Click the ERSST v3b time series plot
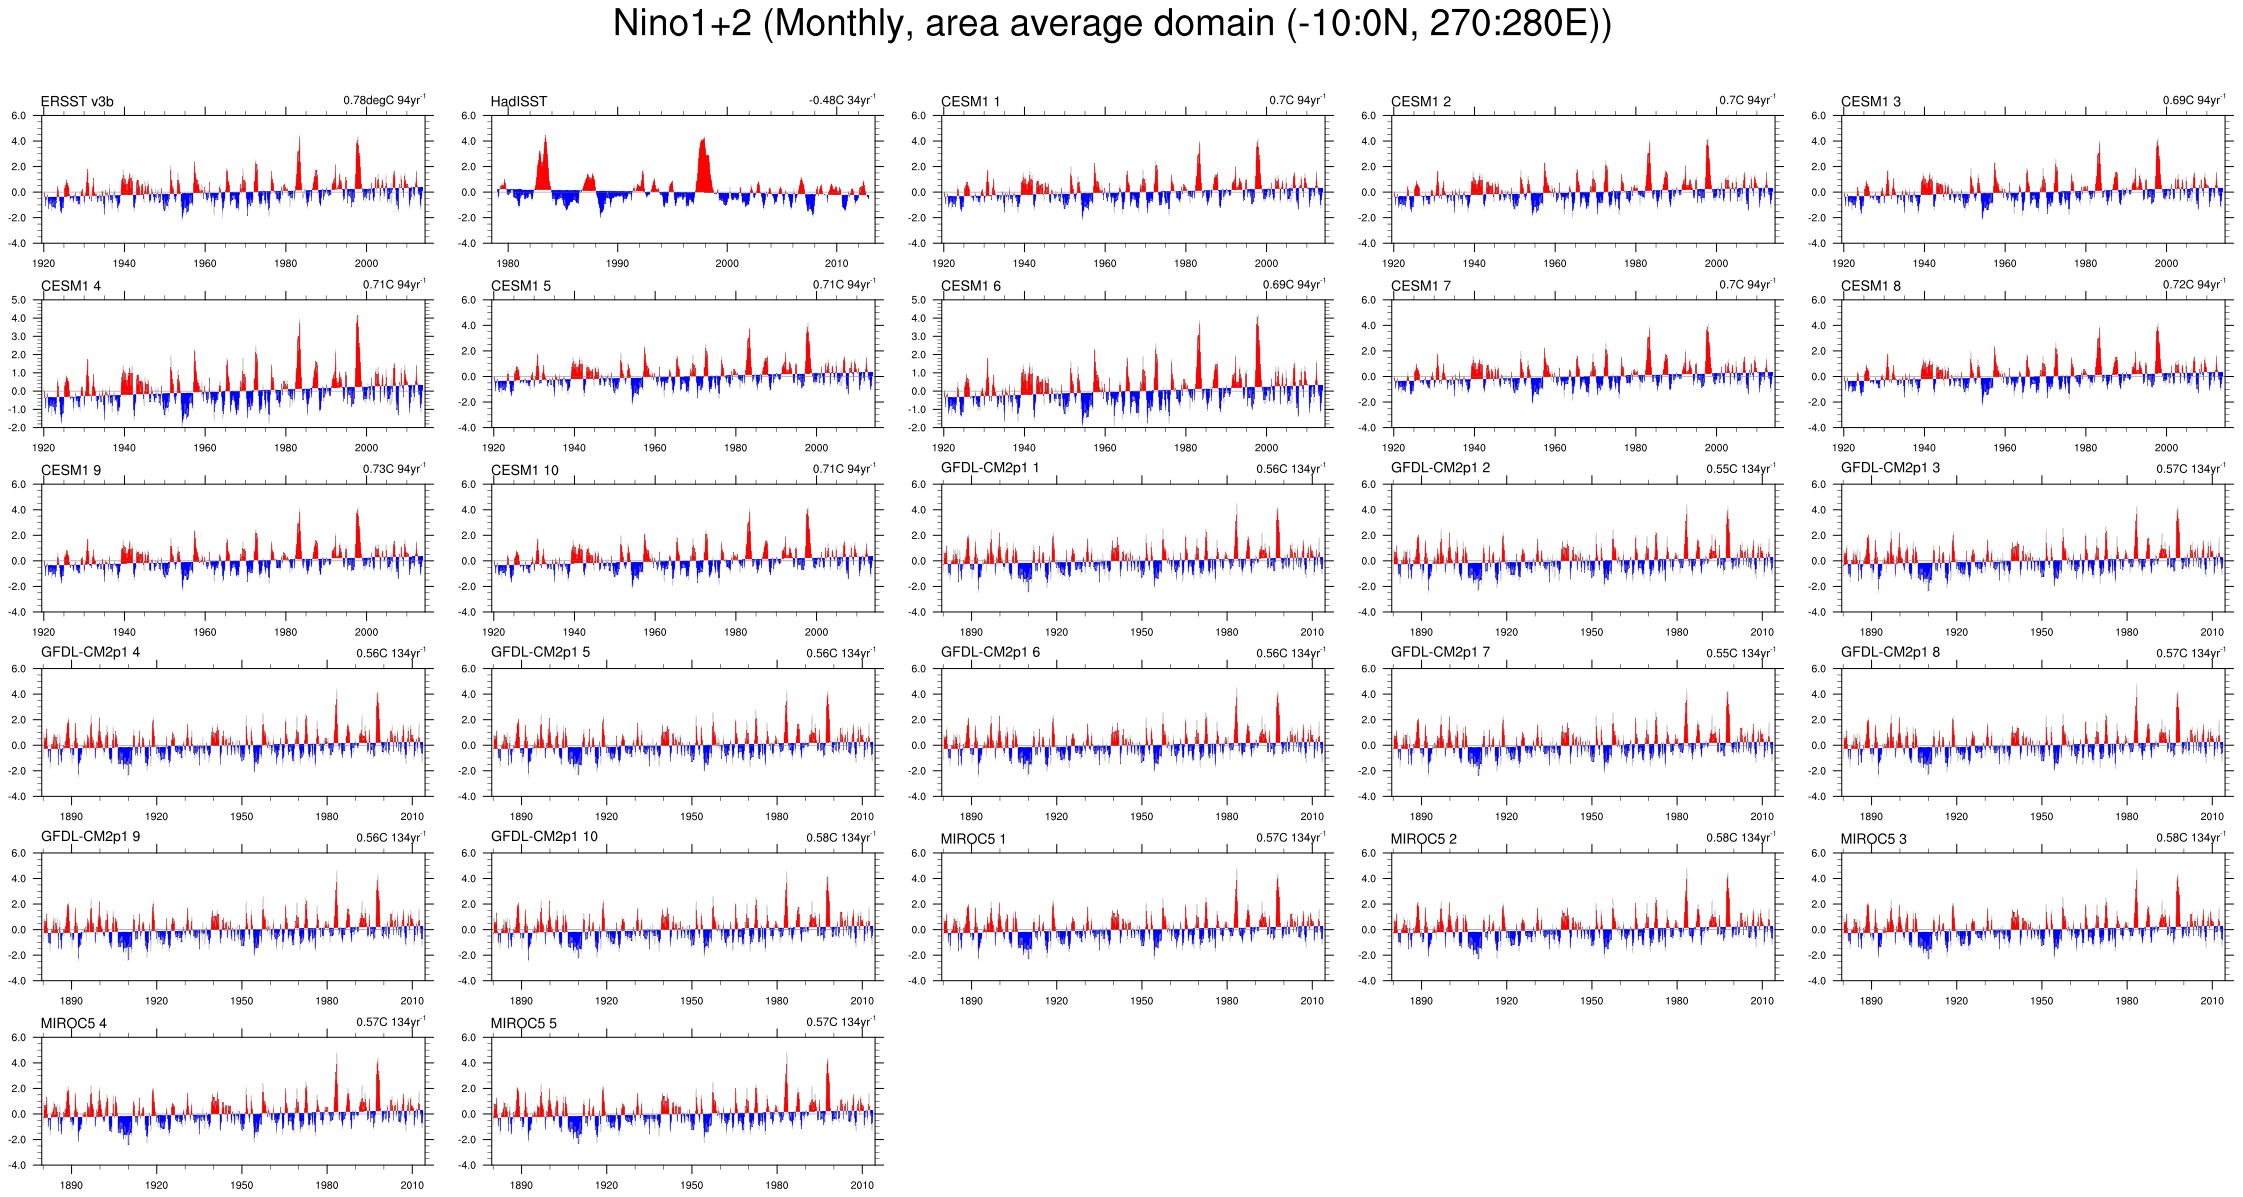 click(235, 179)
